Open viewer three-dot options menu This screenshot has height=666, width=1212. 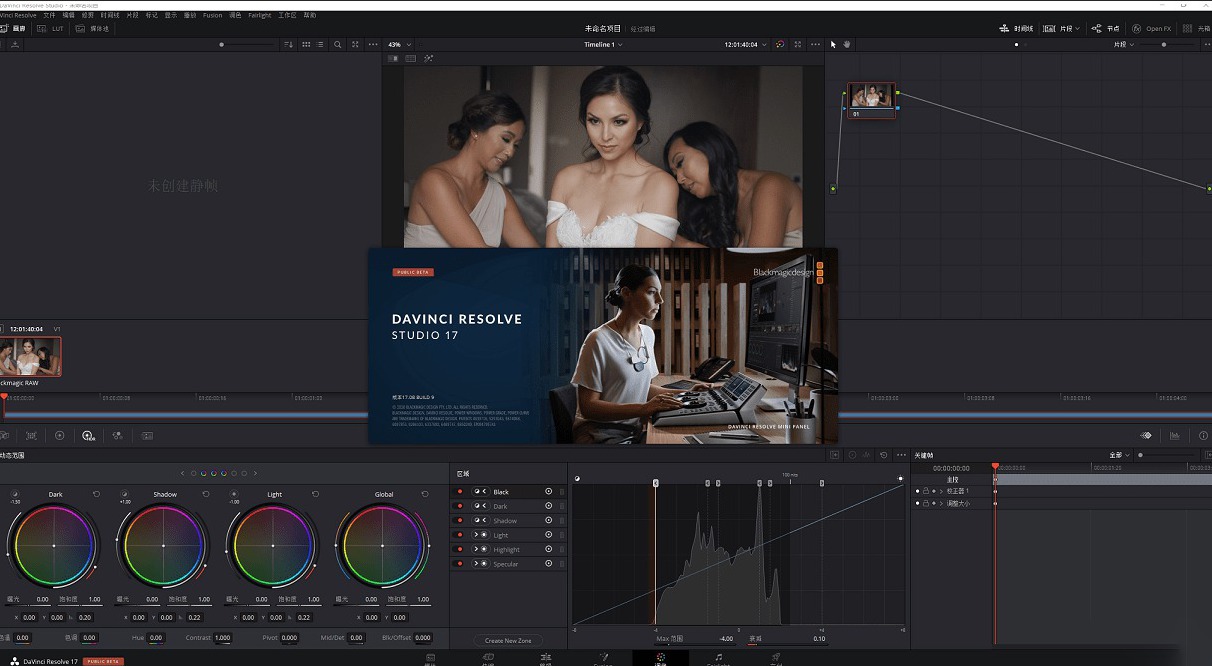tap(814, 45)
